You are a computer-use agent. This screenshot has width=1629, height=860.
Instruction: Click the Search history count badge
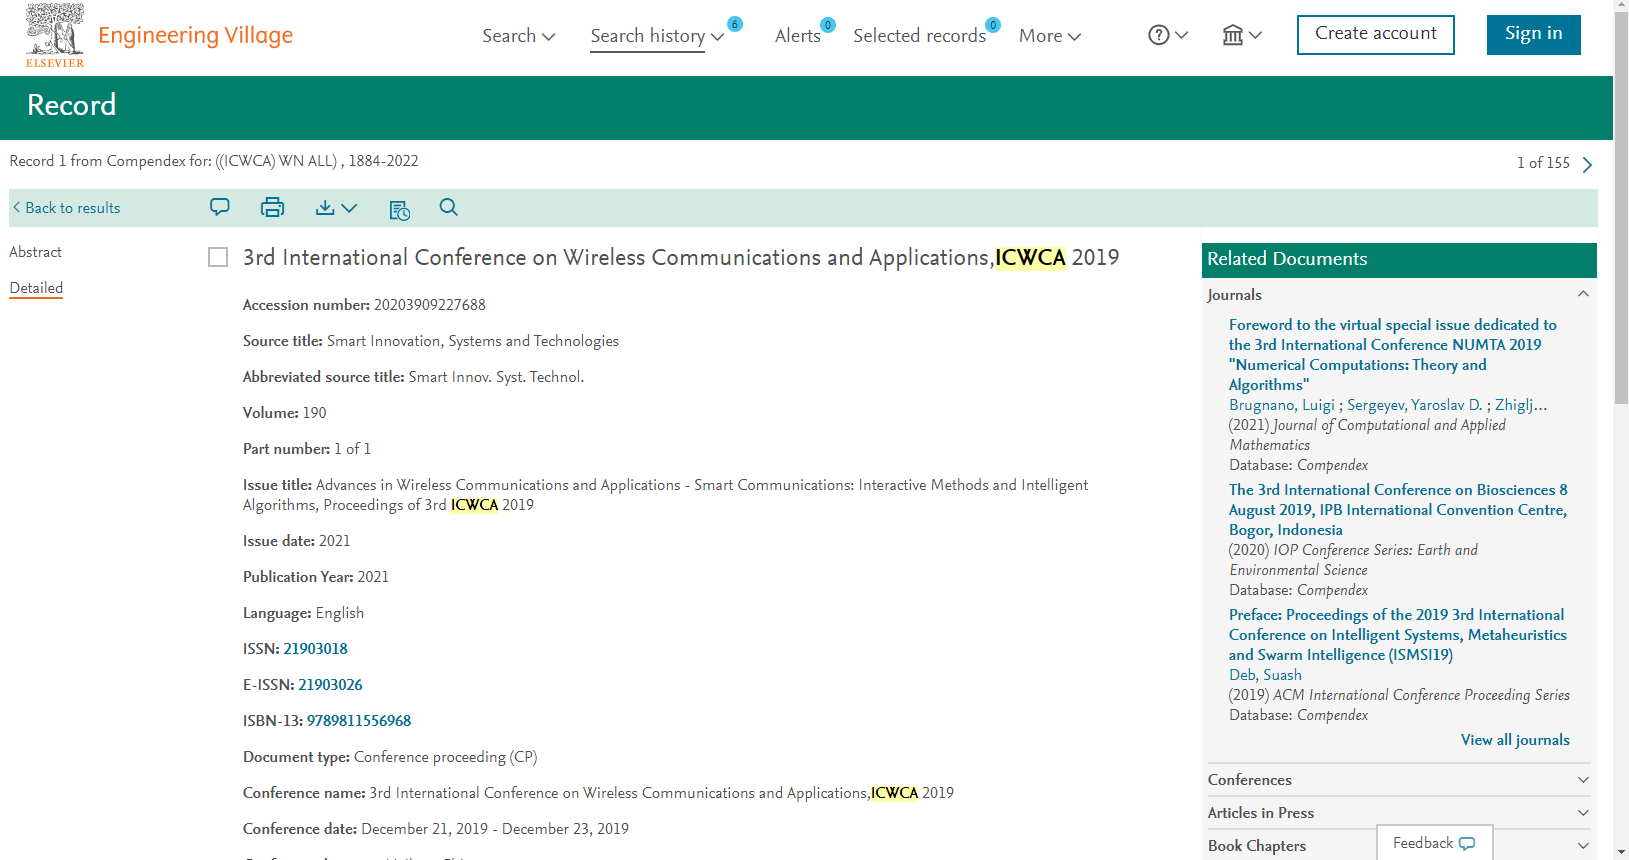[x=735, y=24]
